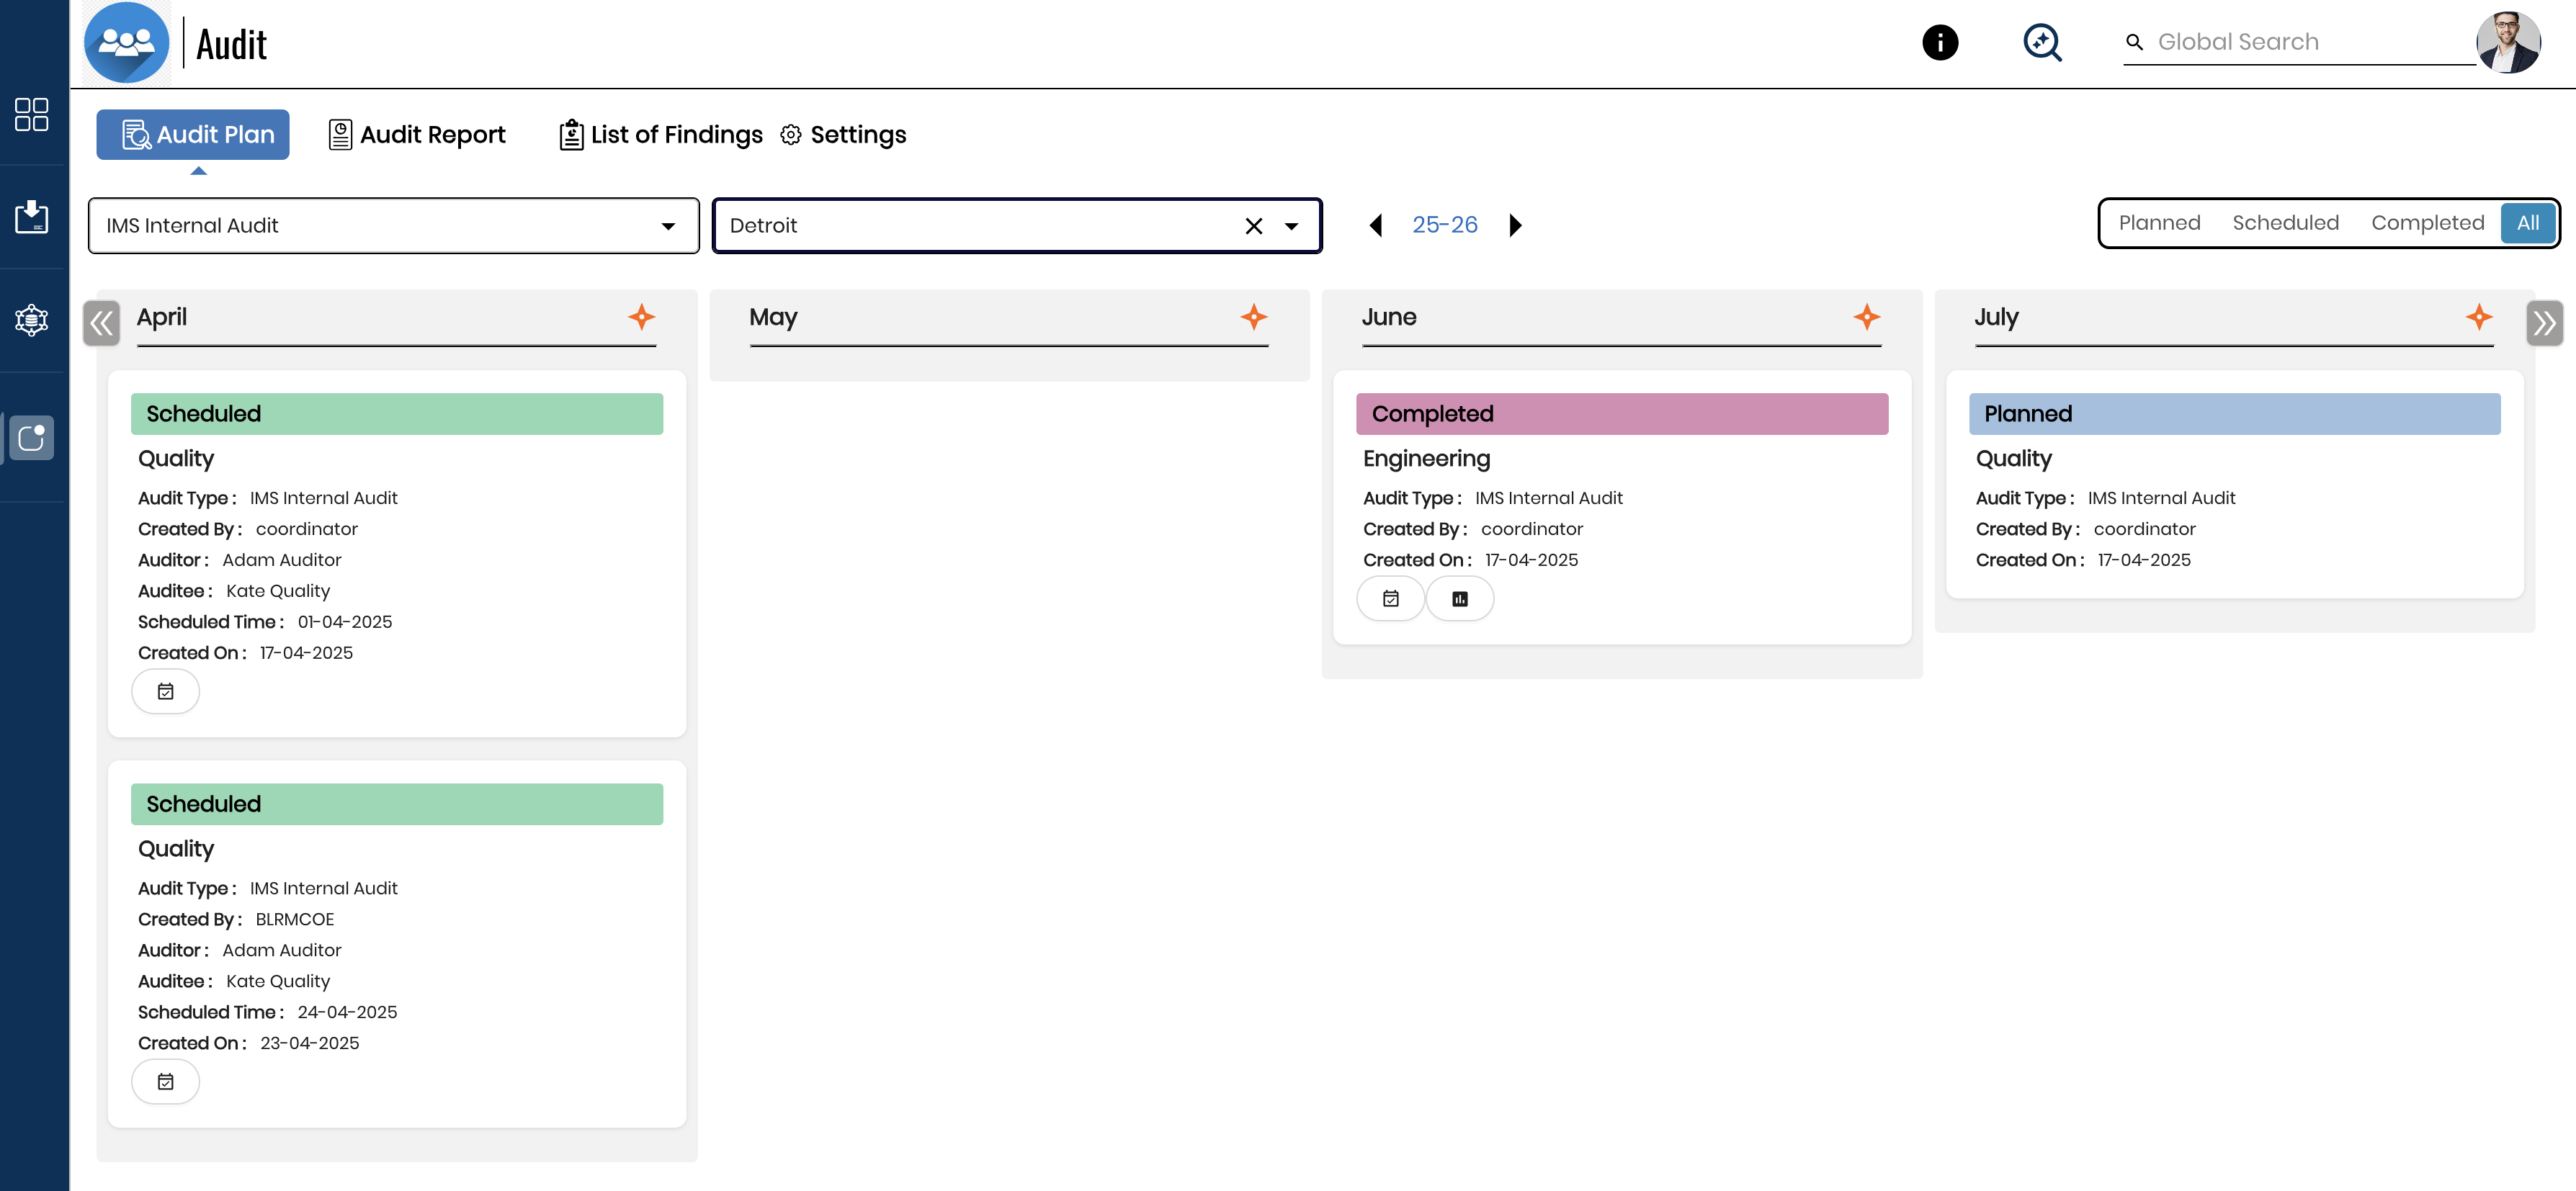This screenshot has height=1191, width=2576.
Task: Open the notifications icon at sidebar bottom
Action: coord(31,437)
